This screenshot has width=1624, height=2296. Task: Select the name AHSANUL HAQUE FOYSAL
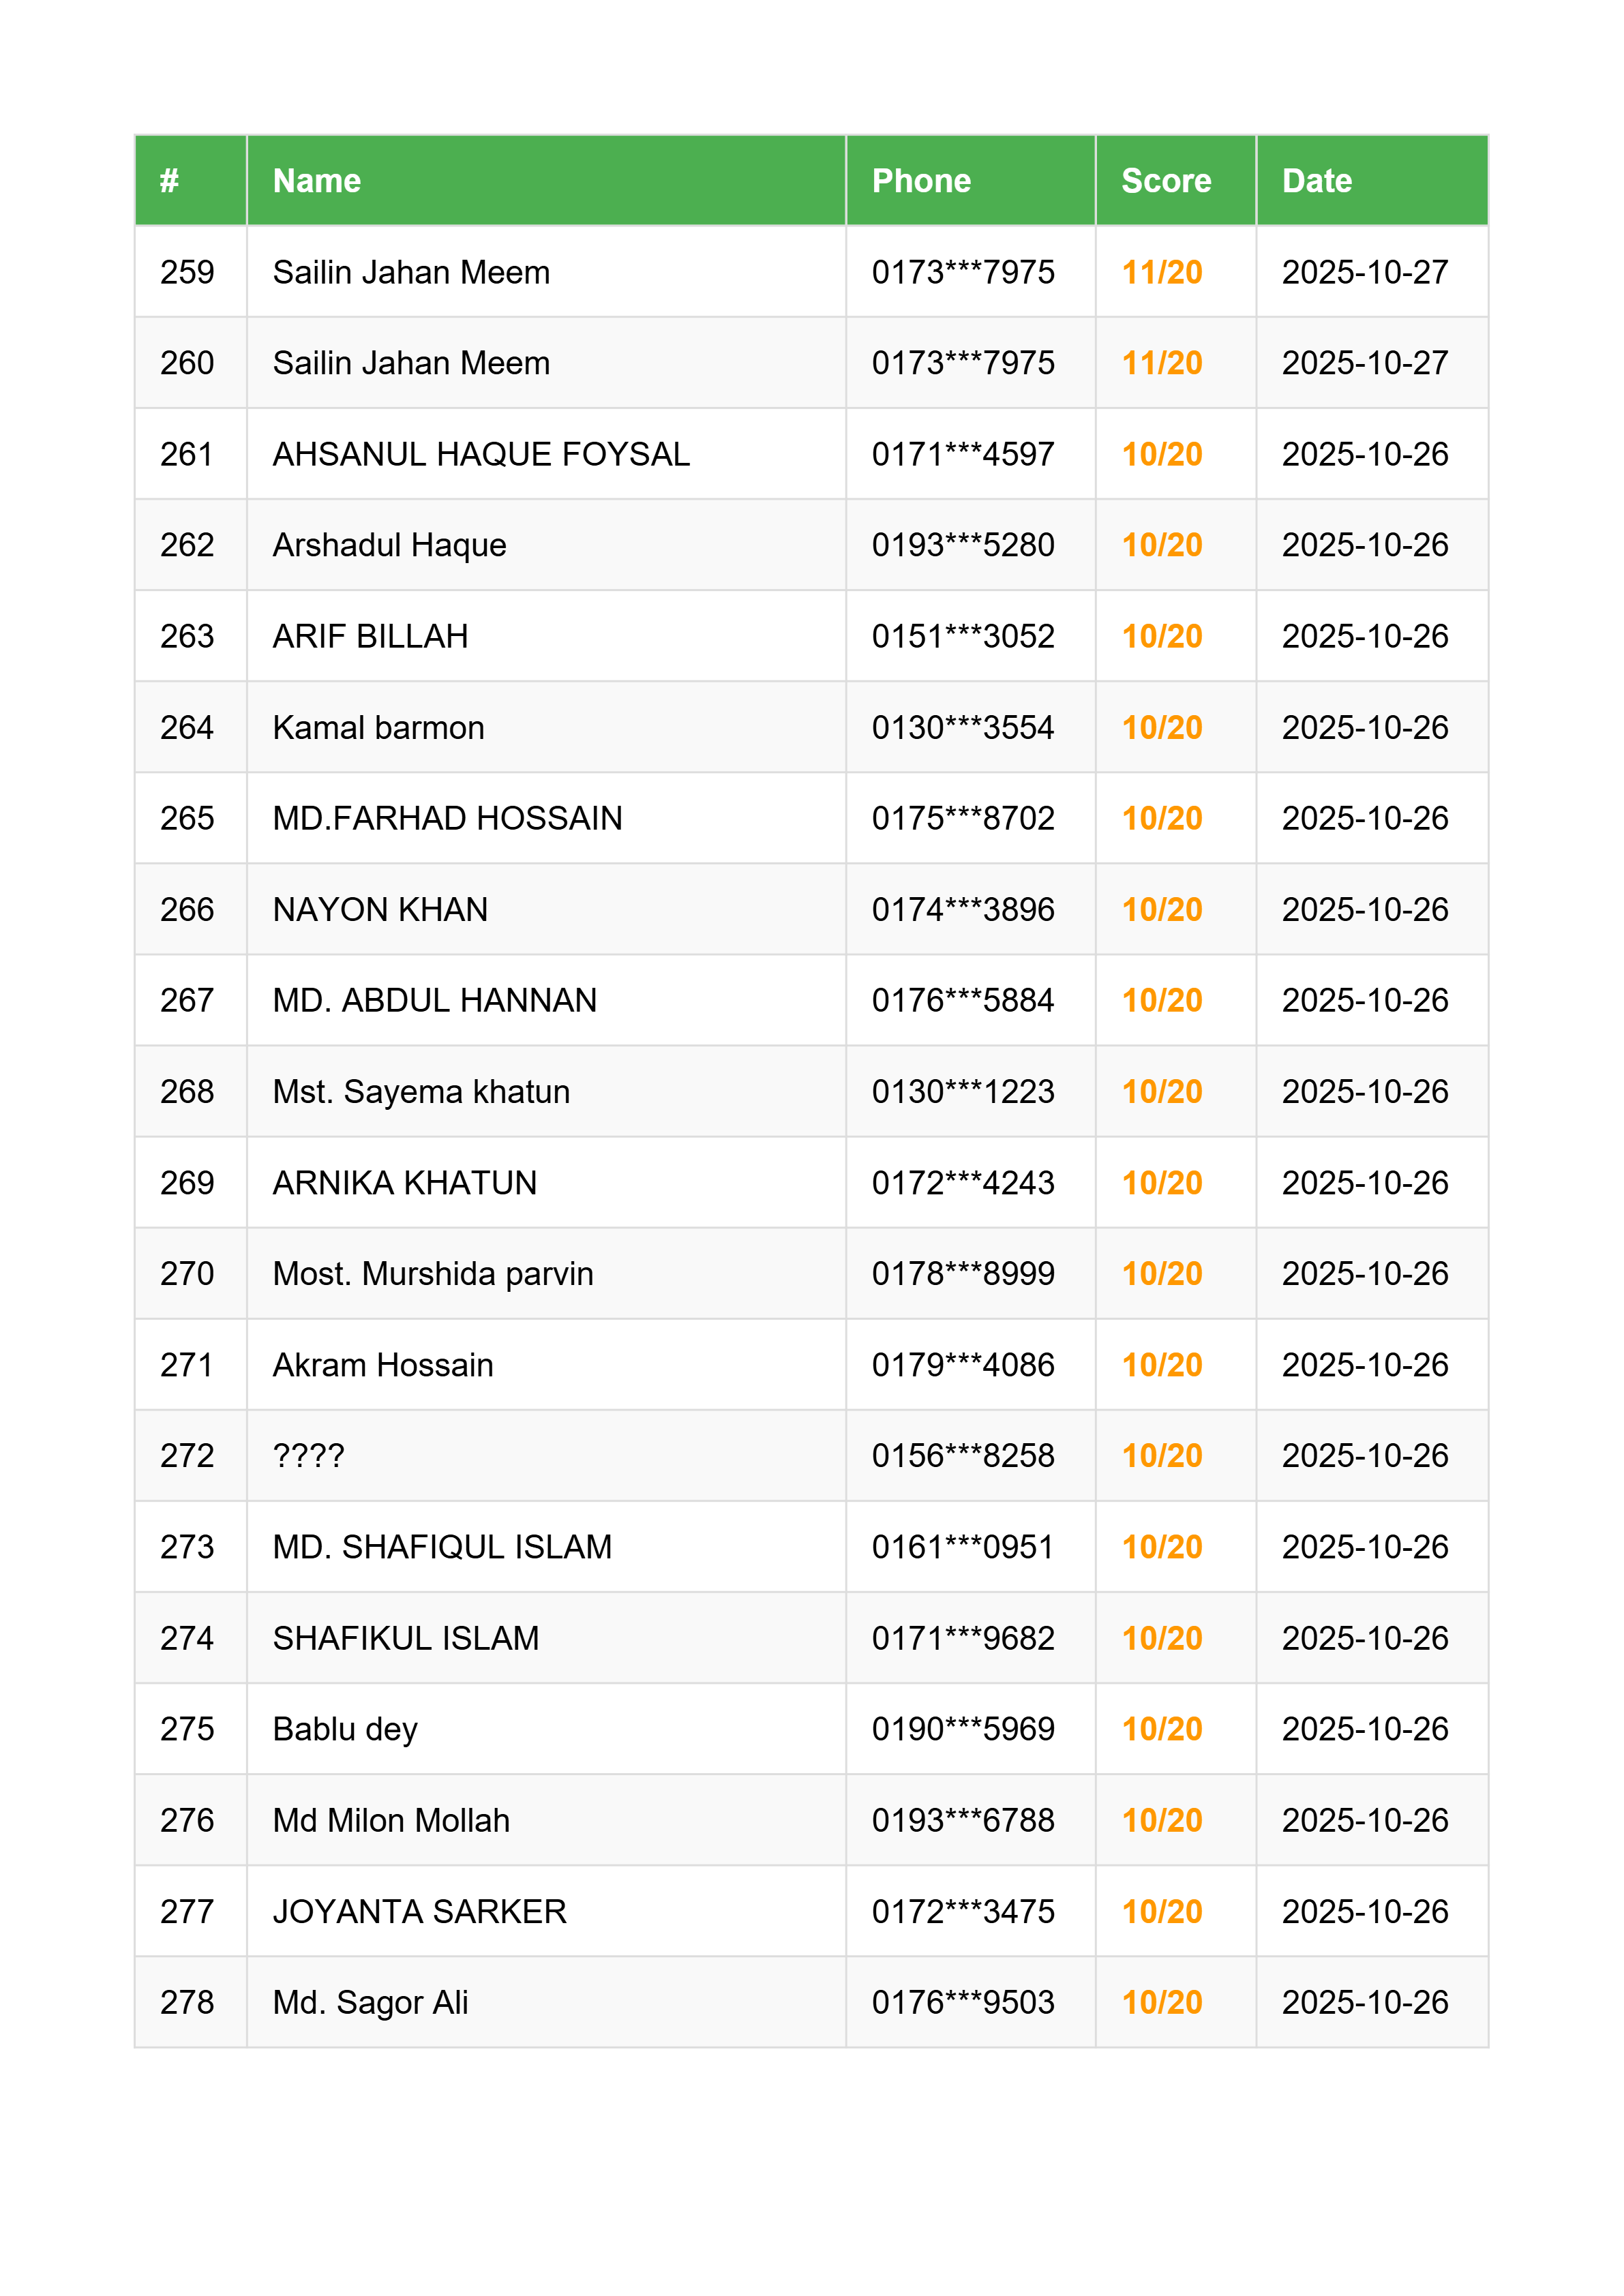point(480,454)
